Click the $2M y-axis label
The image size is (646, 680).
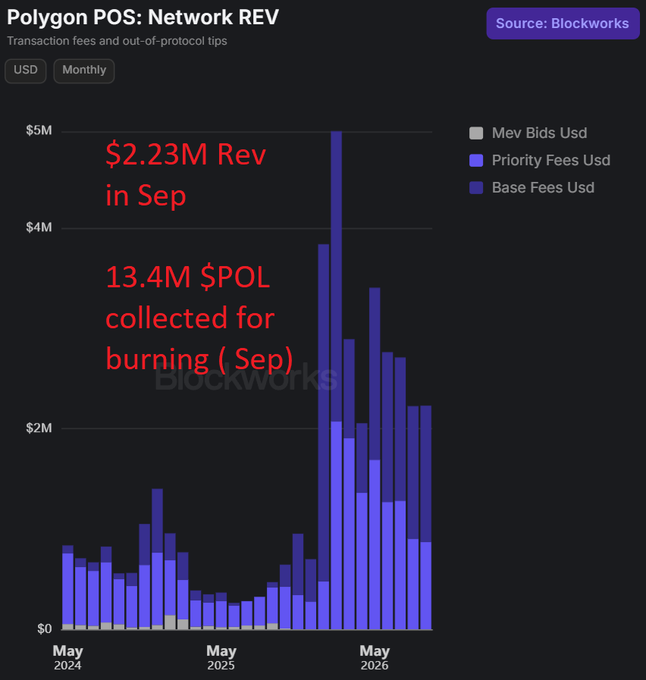pyautogui.click(x=39, y=428)
